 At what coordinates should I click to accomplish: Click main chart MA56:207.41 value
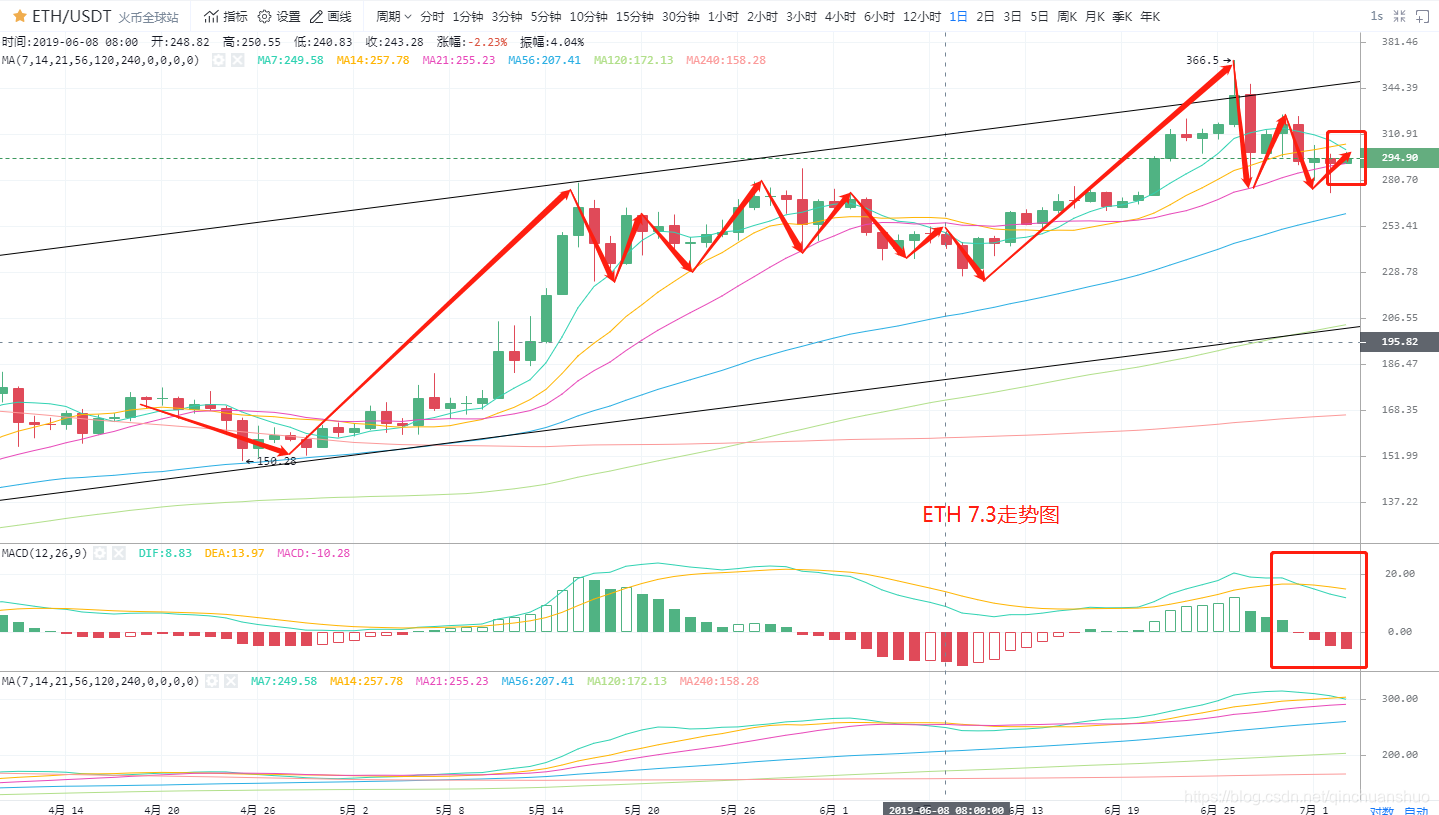click(544, 60)
